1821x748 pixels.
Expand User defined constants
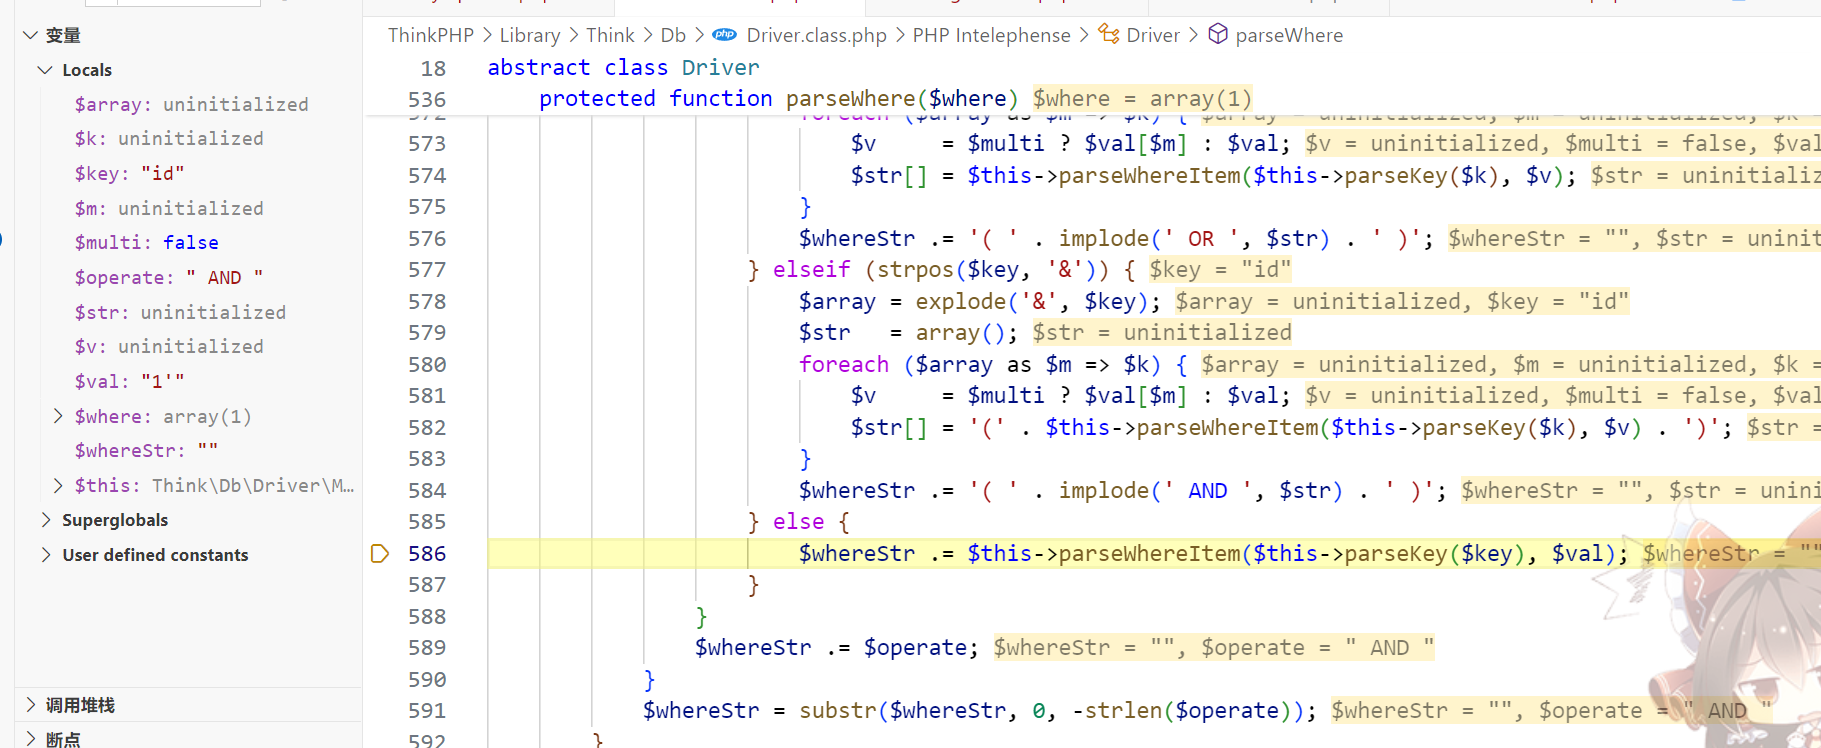tap(45, 555)
